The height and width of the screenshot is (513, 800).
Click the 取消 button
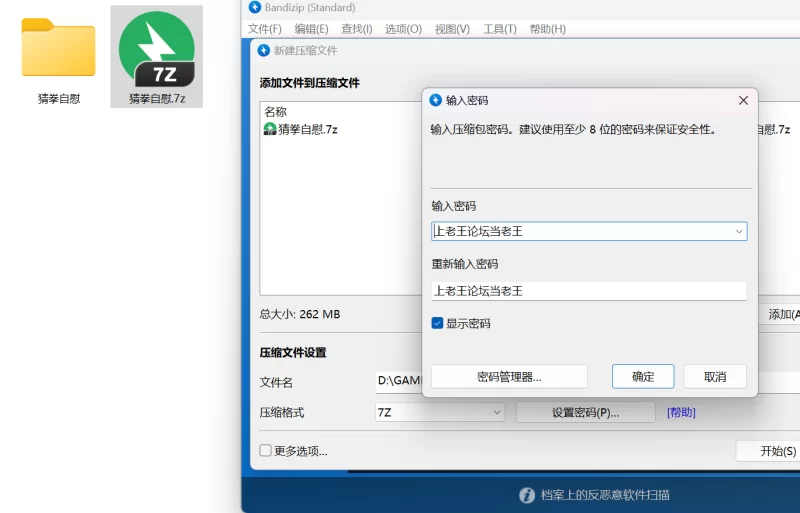coord(714,376)
